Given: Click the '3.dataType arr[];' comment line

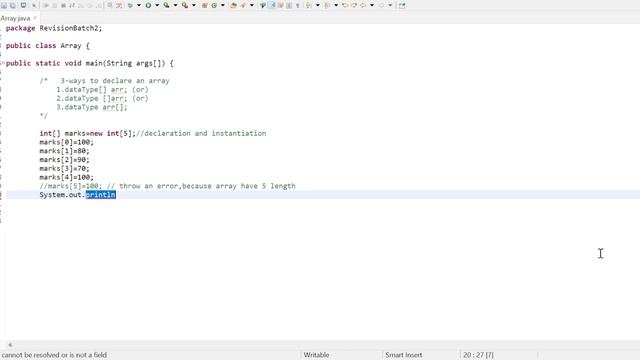Looking at the screenshot, I should click(92, 107).
